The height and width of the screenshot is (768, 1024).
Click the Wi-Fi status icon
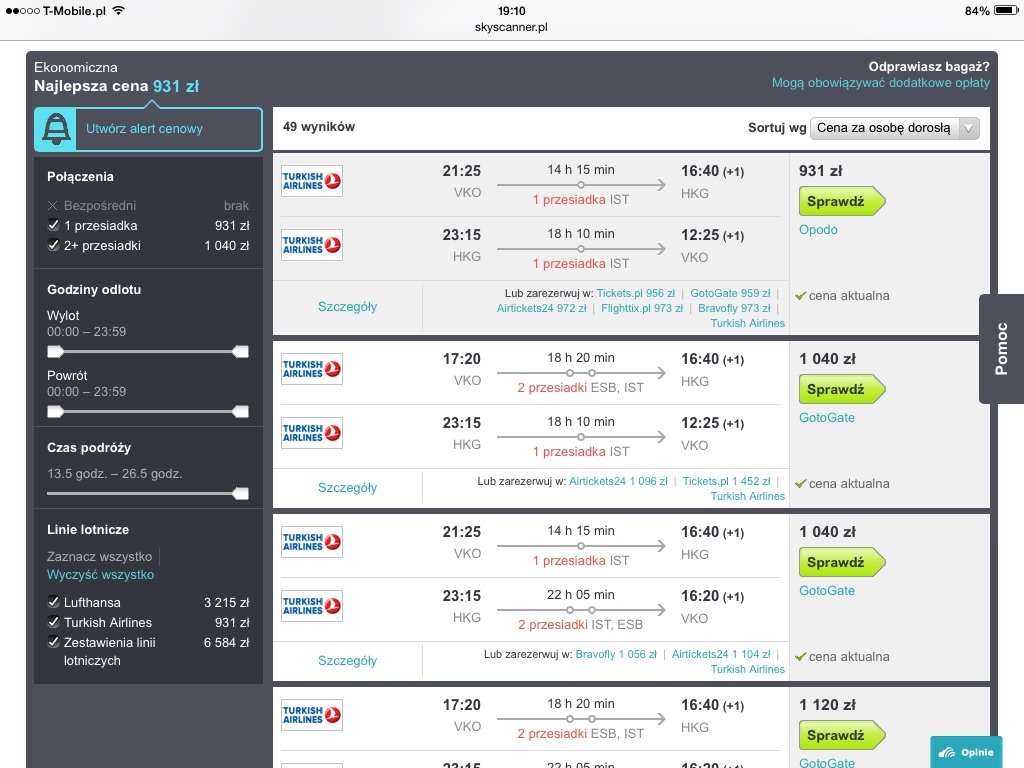[x=118, y=10]
